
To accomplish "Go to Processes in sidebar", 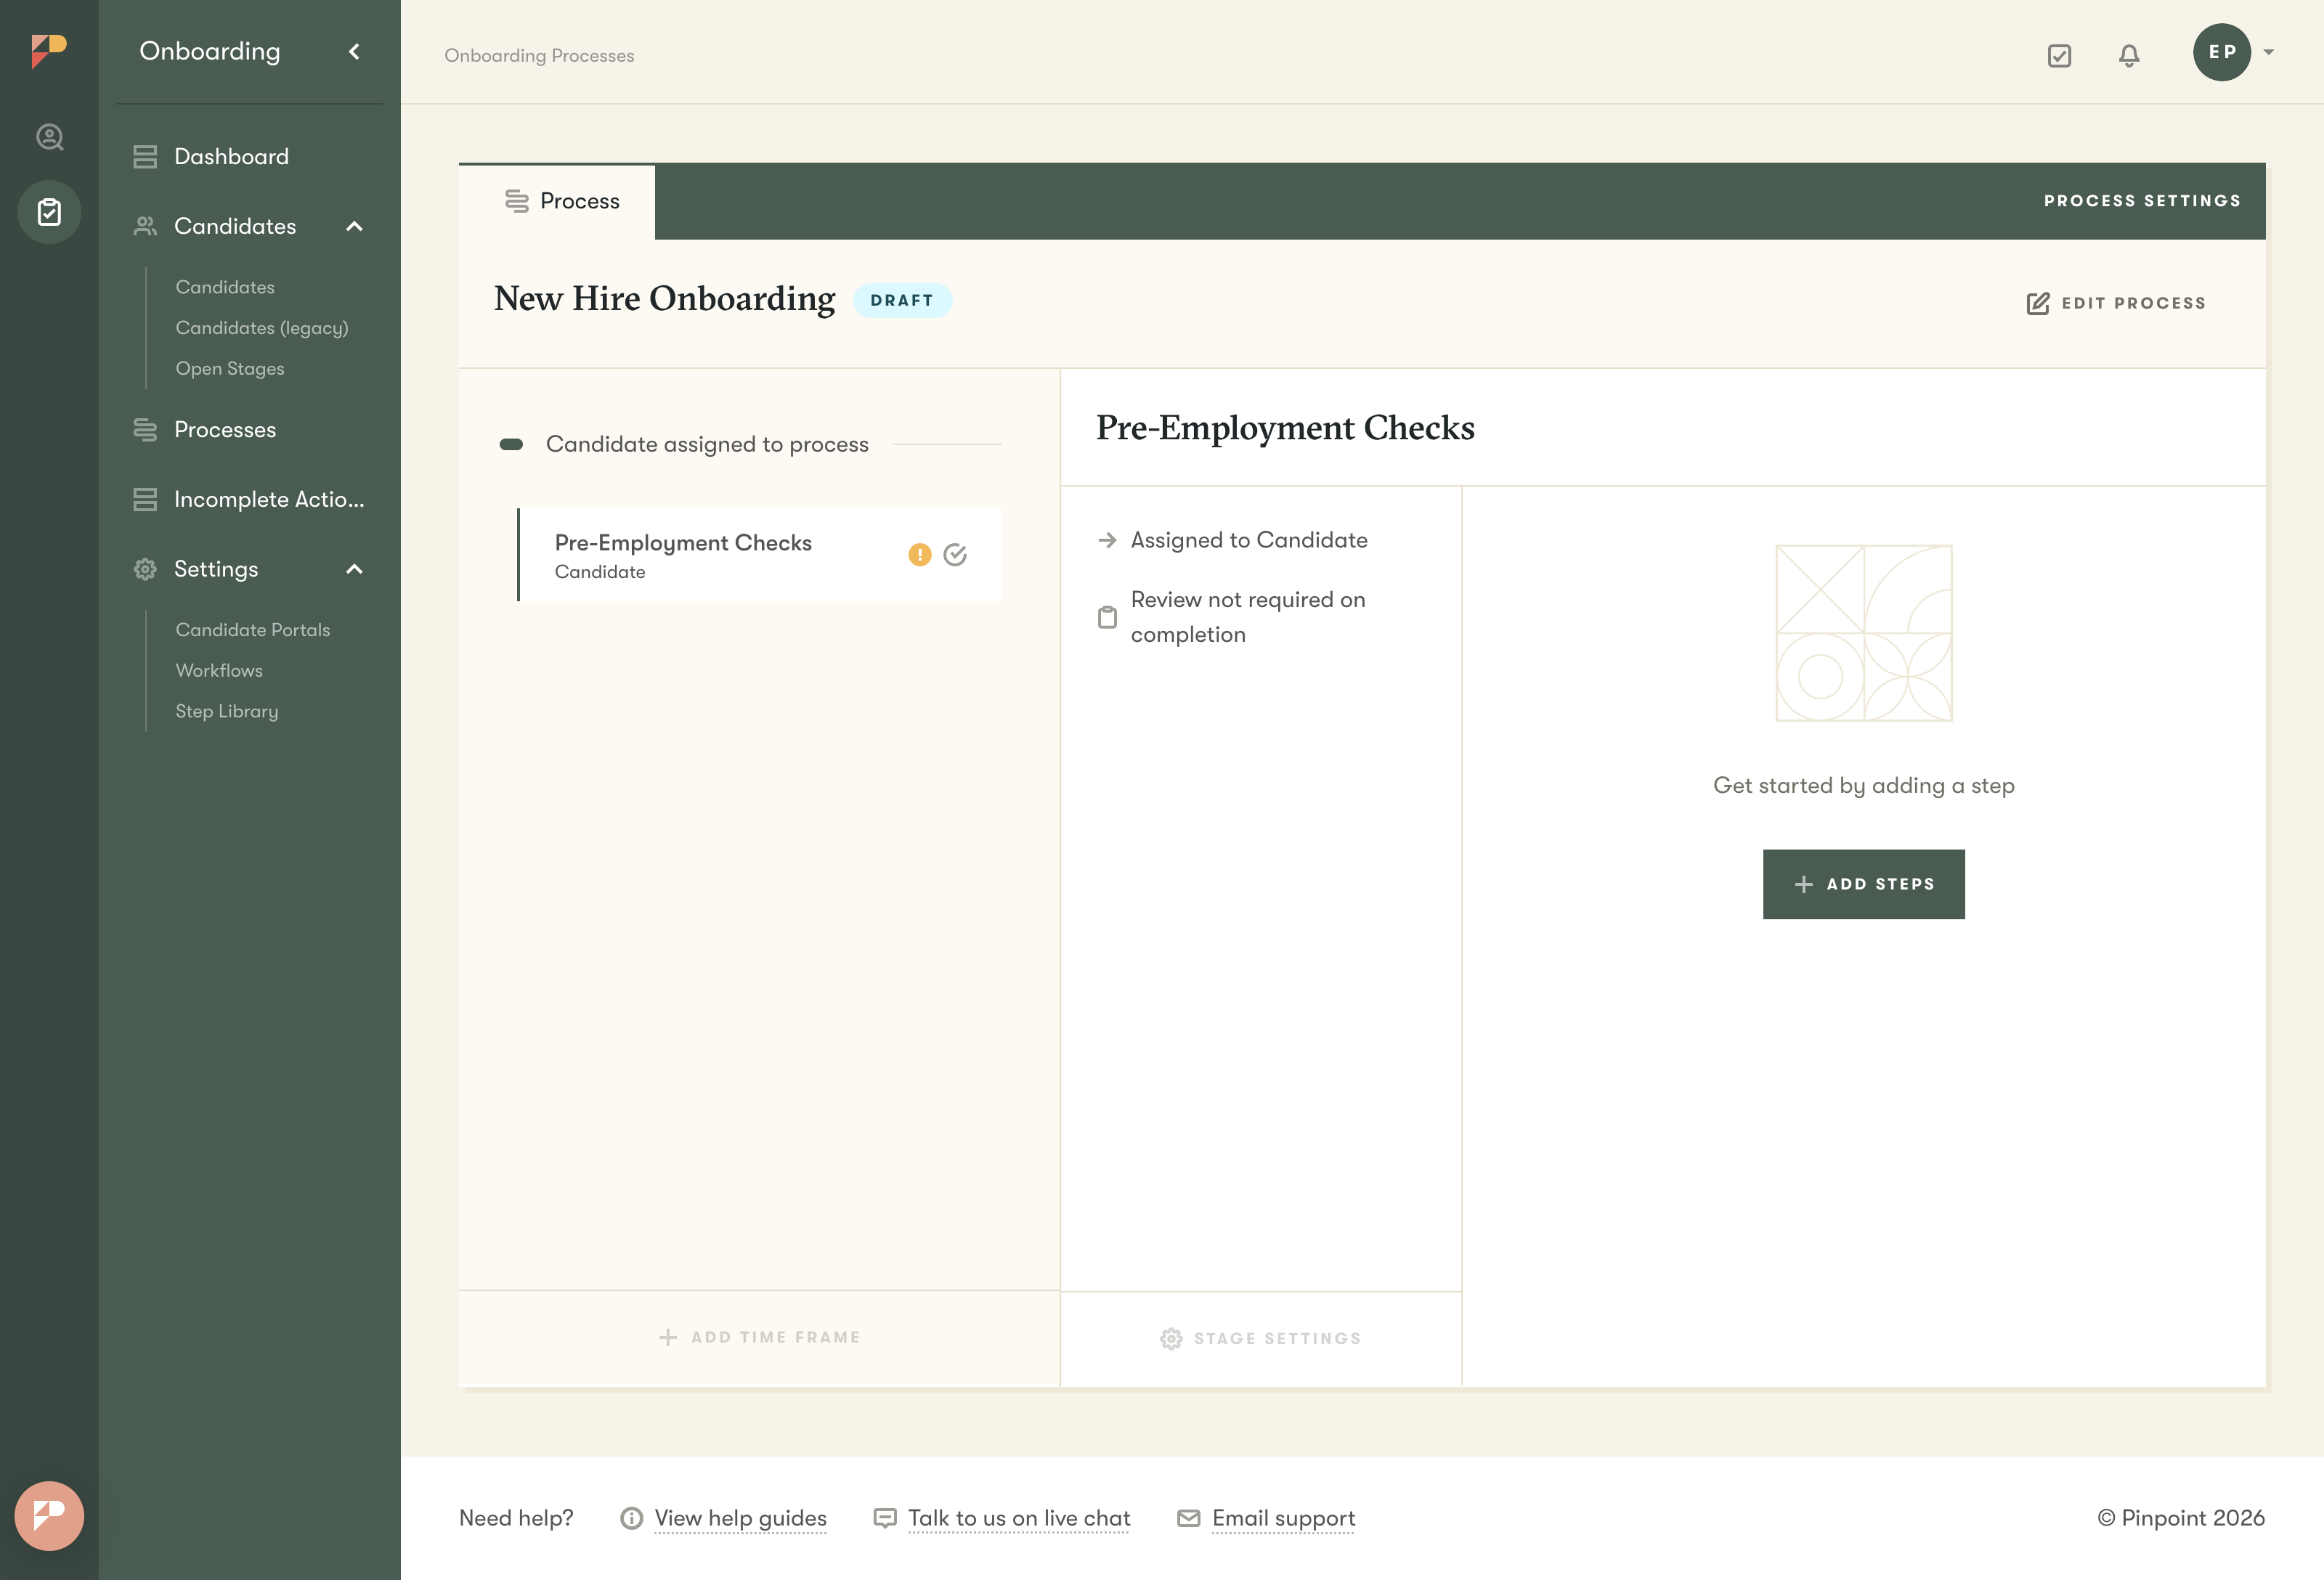I will (x=225, y=430).
